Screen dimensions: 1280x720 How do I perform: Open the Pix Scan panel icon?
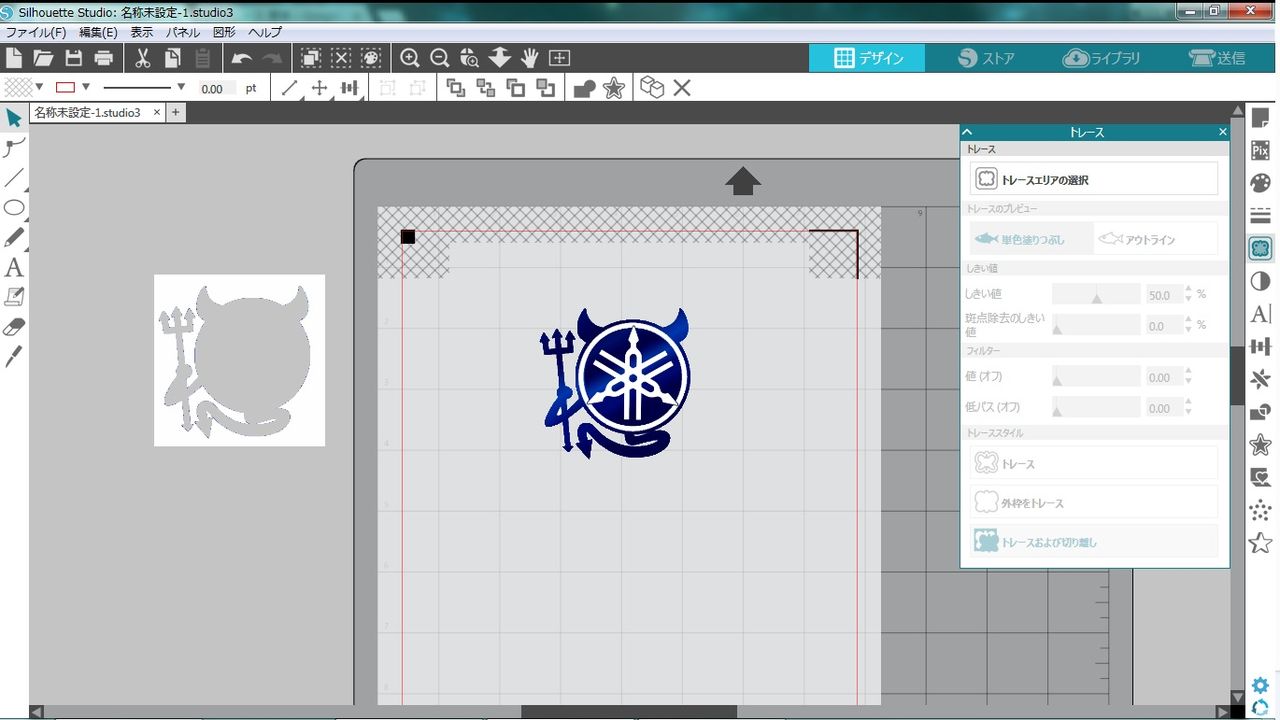[1260, 151]
